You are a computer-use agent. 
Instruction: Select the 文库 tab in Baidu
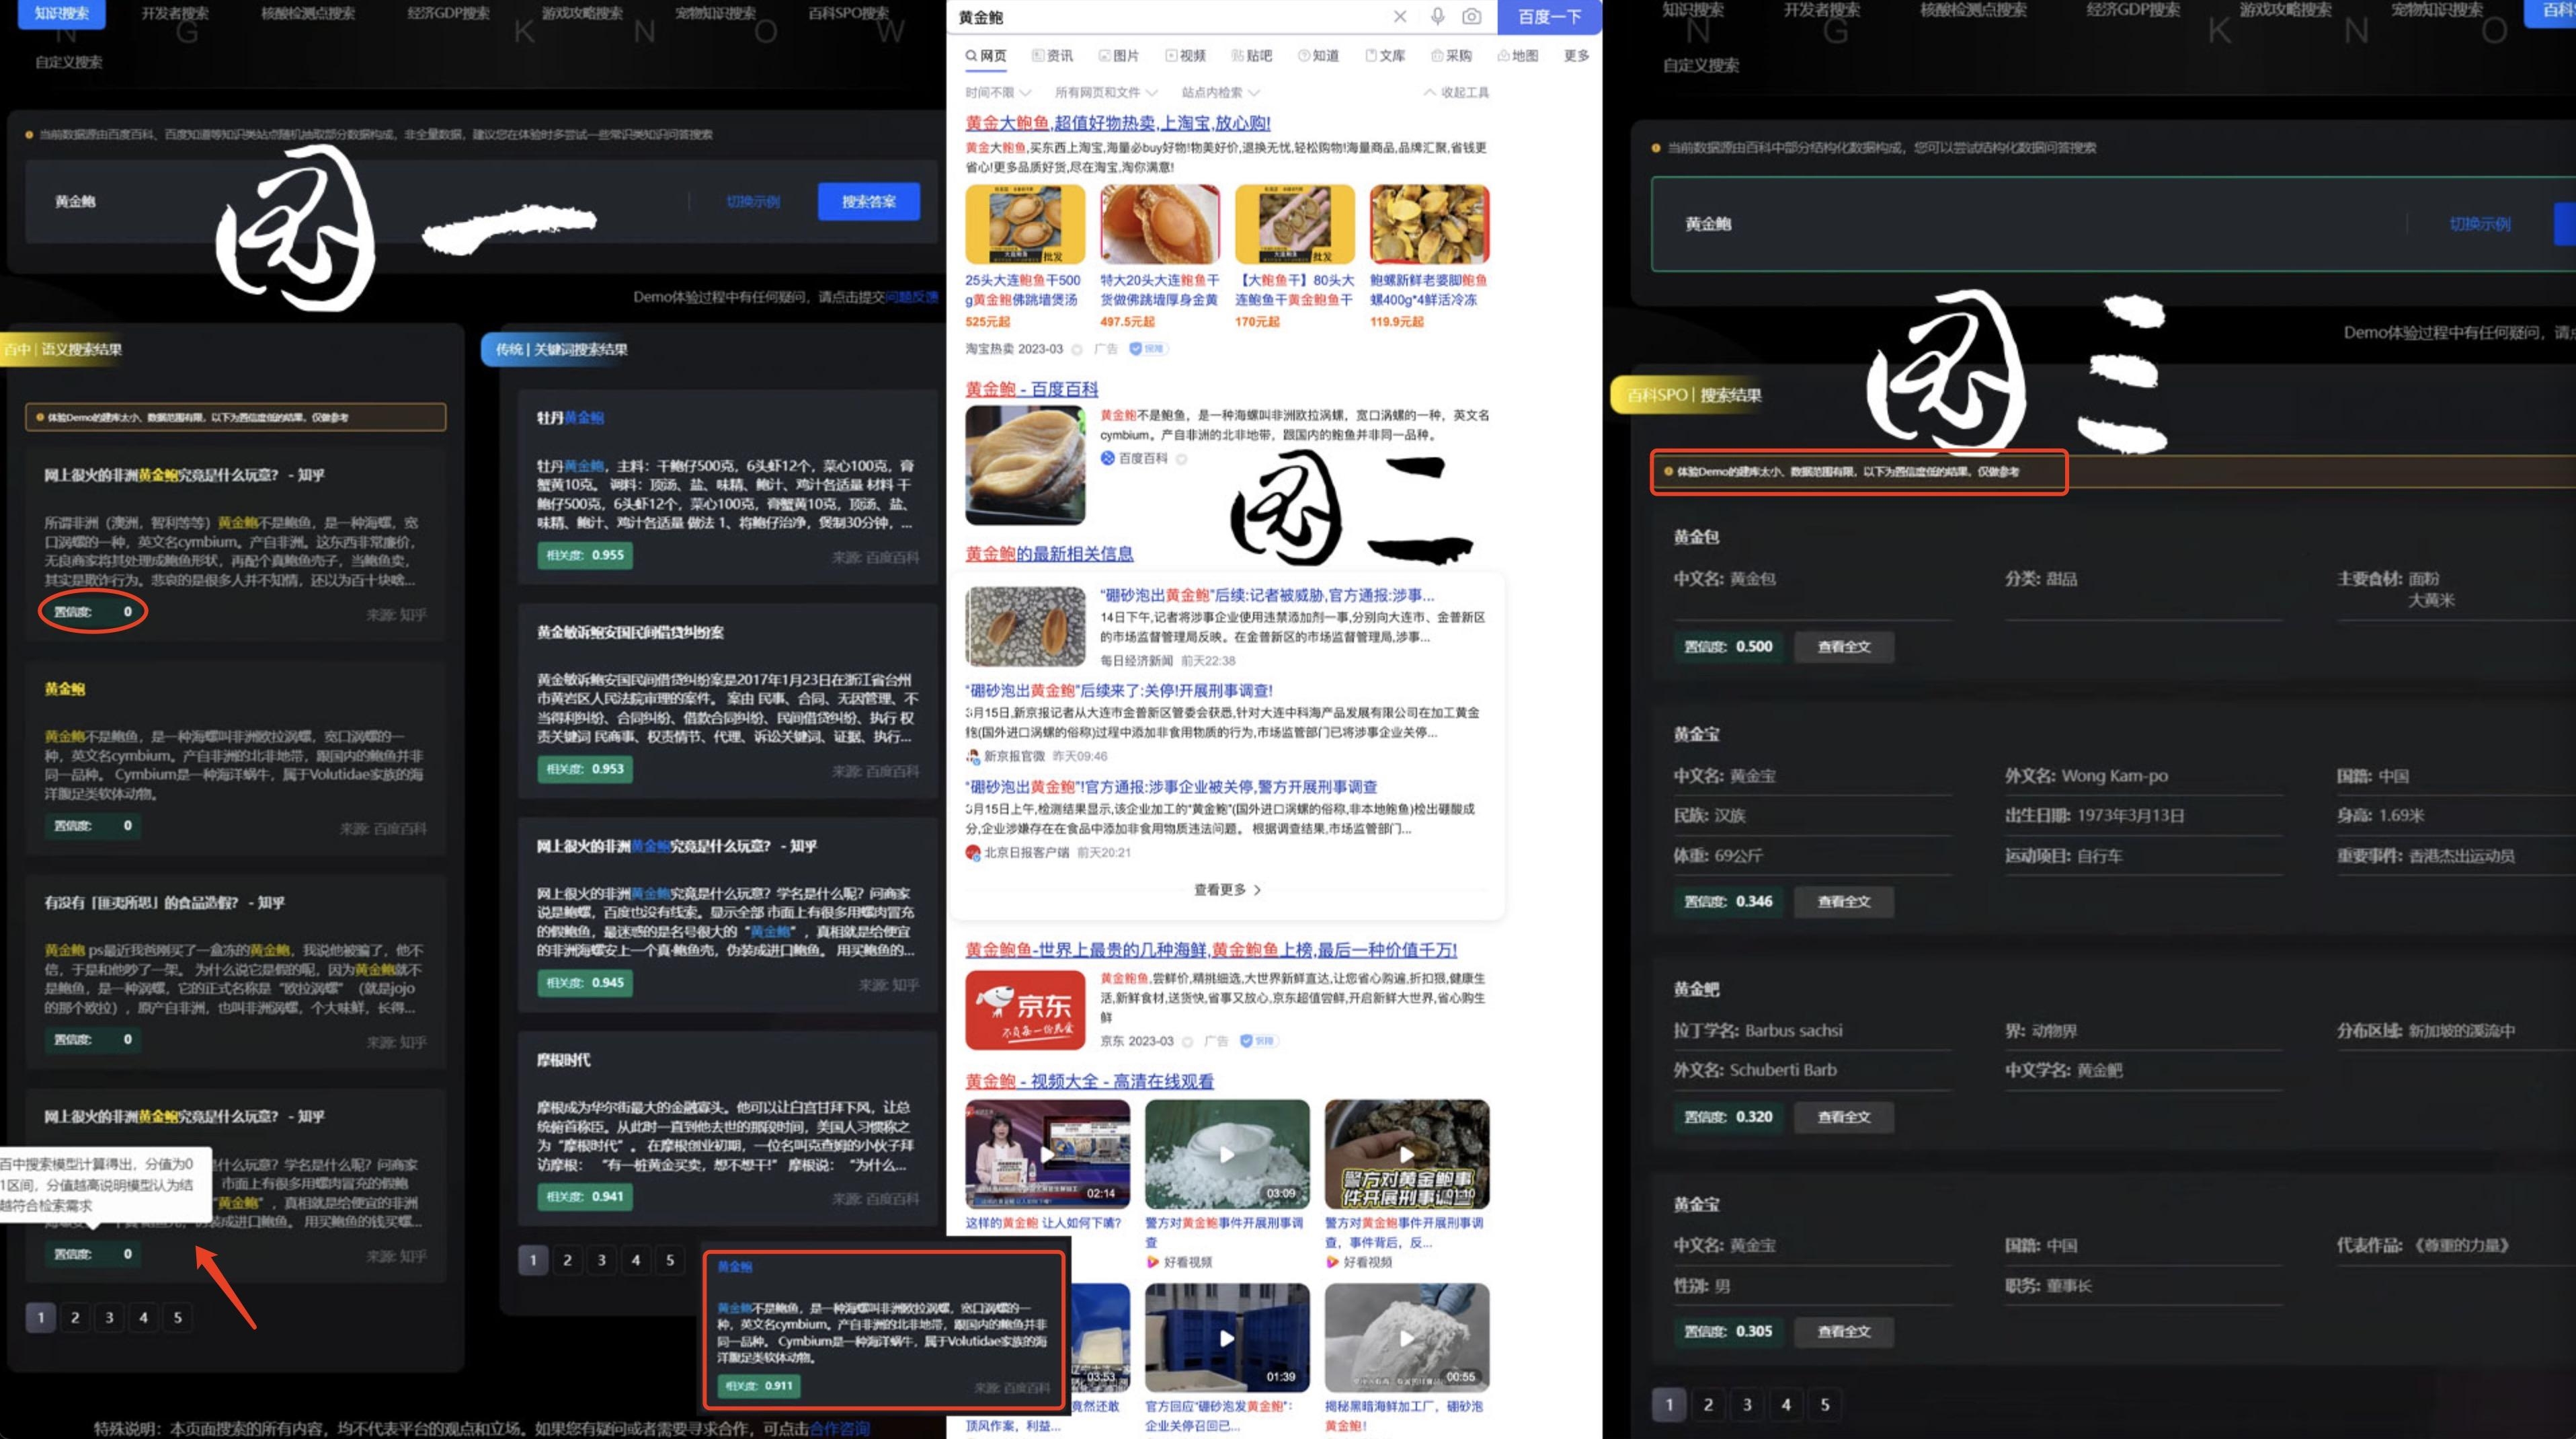point(1385,56)
